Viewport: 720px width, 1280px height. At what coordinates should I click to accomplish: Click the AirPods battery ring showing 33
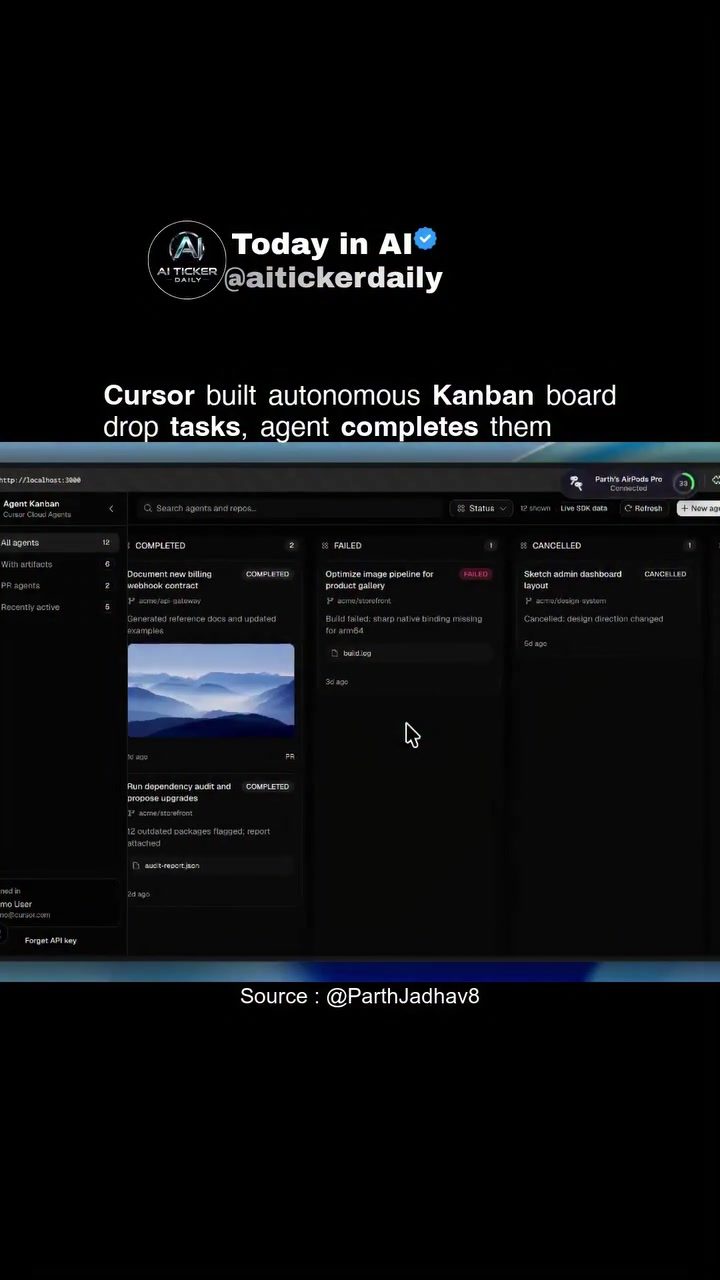(x=684, y=483)
